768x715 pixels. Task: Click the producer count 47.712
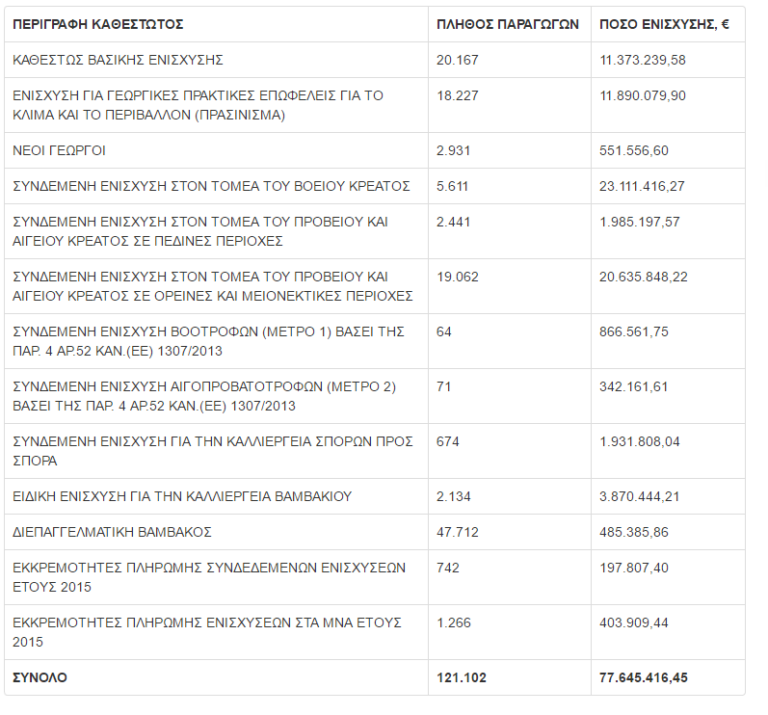pyautogui.click(x=457, y=532)
